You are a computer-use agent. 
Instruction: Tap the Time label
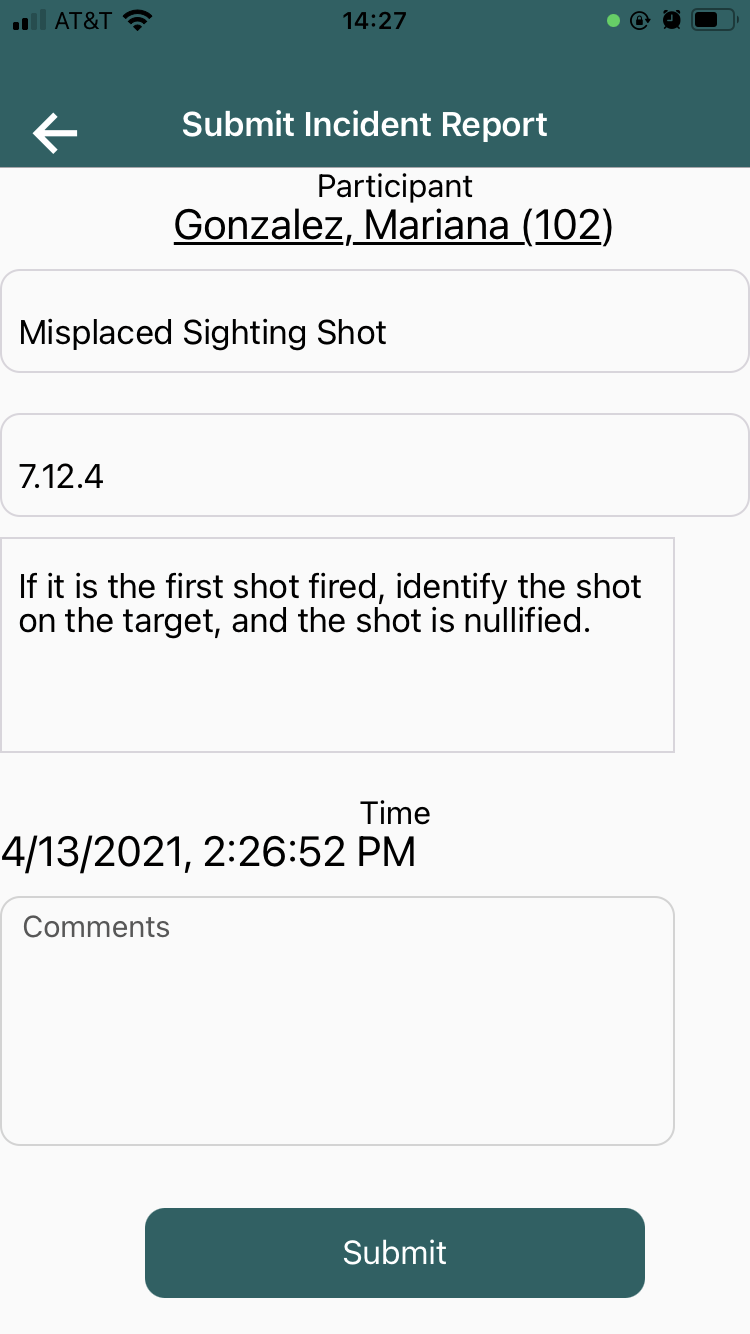point(395,812)
